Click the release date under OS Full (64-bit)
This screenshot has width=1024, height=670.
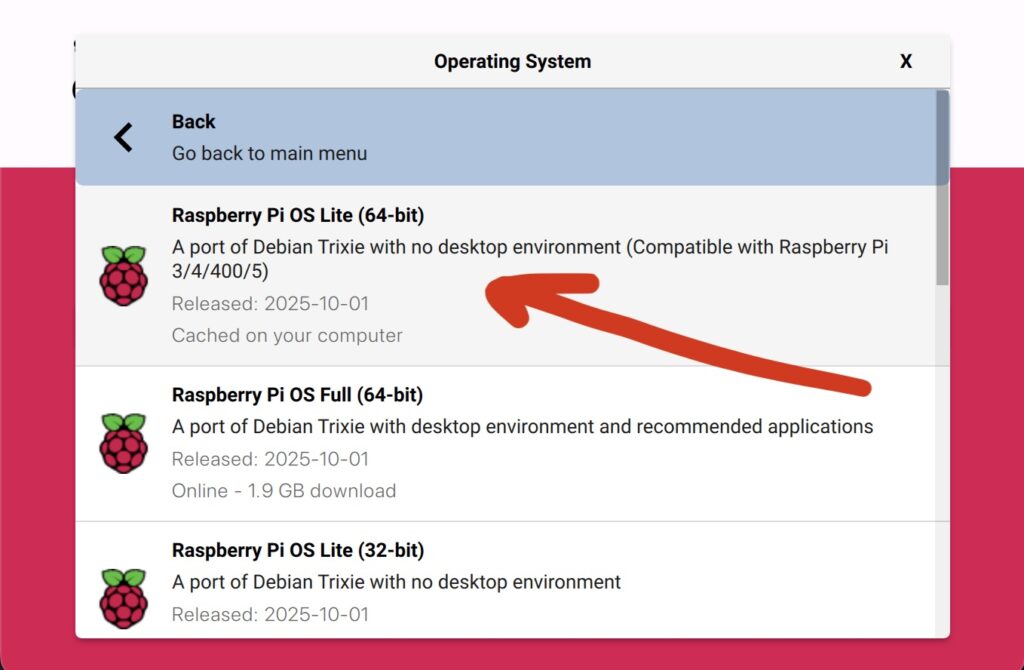coord(270,459)
